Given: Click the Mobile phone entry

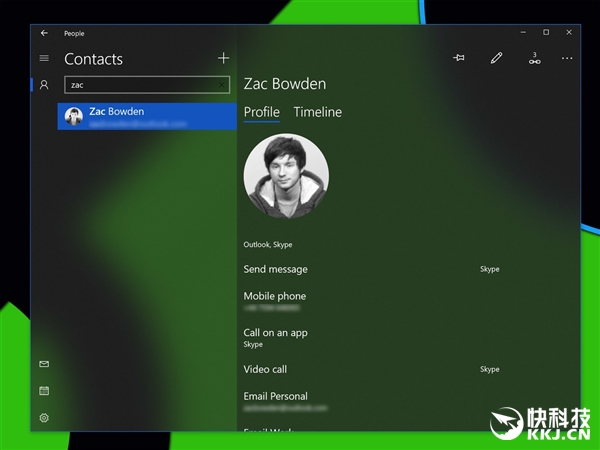Looking at the screenshot, I should 275,301.
